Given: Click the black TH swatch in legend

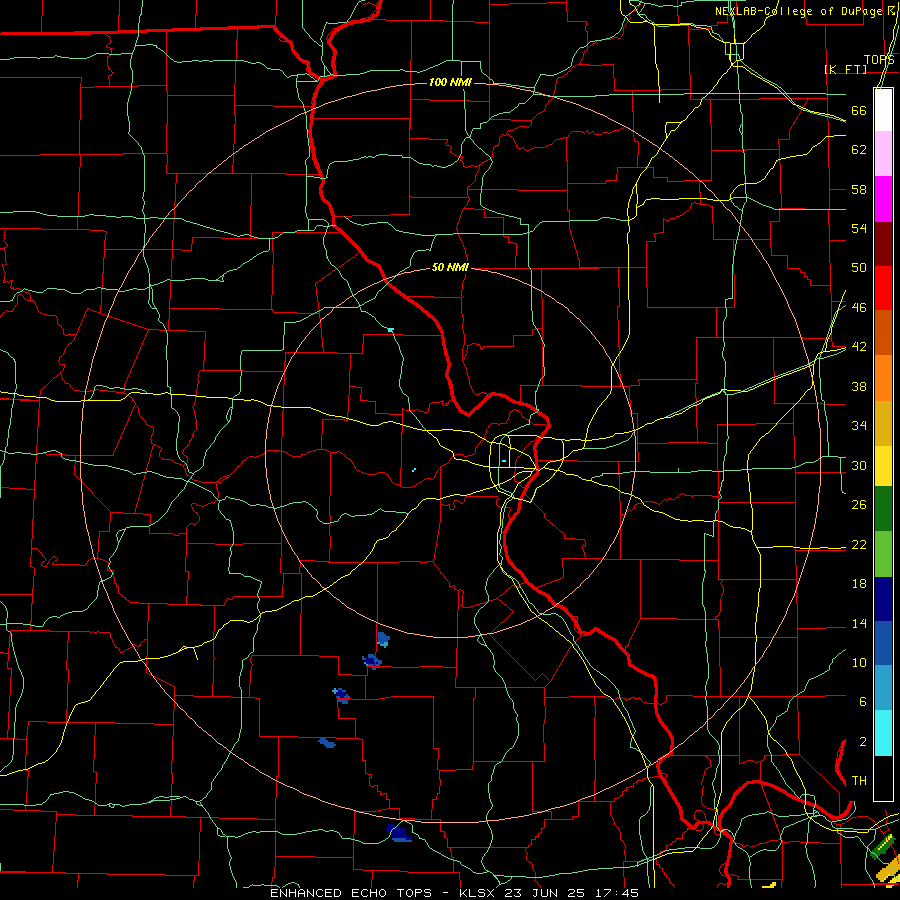Looking at the screenshot, I should 883,778.
